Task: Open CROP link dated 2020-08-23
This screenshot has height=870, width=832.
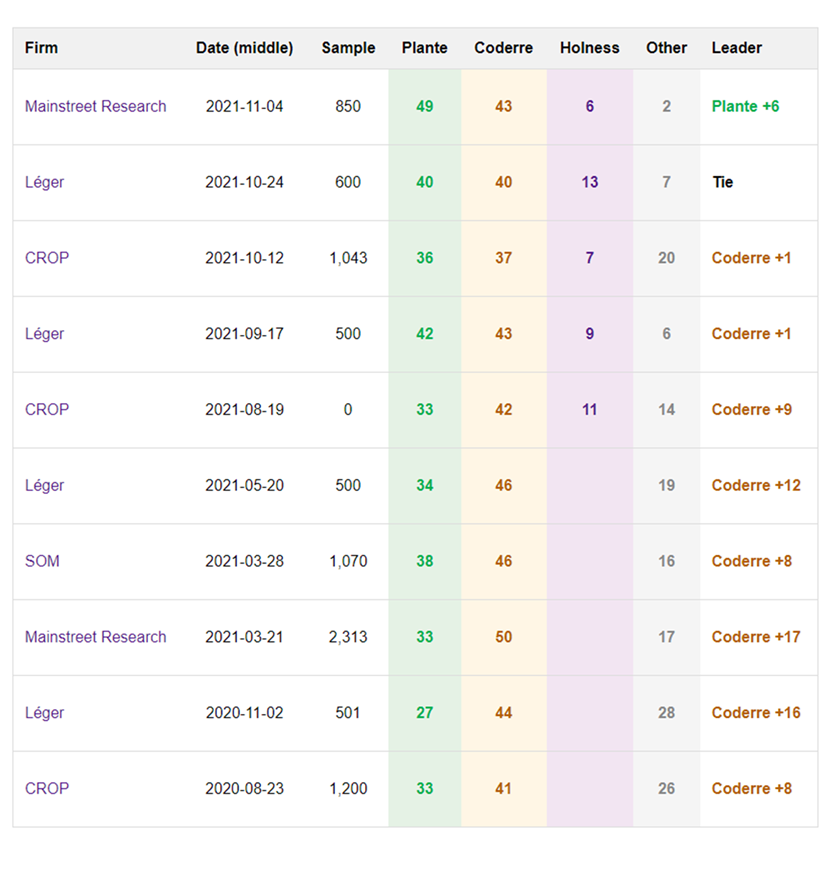Action: (x=47, y=789)
